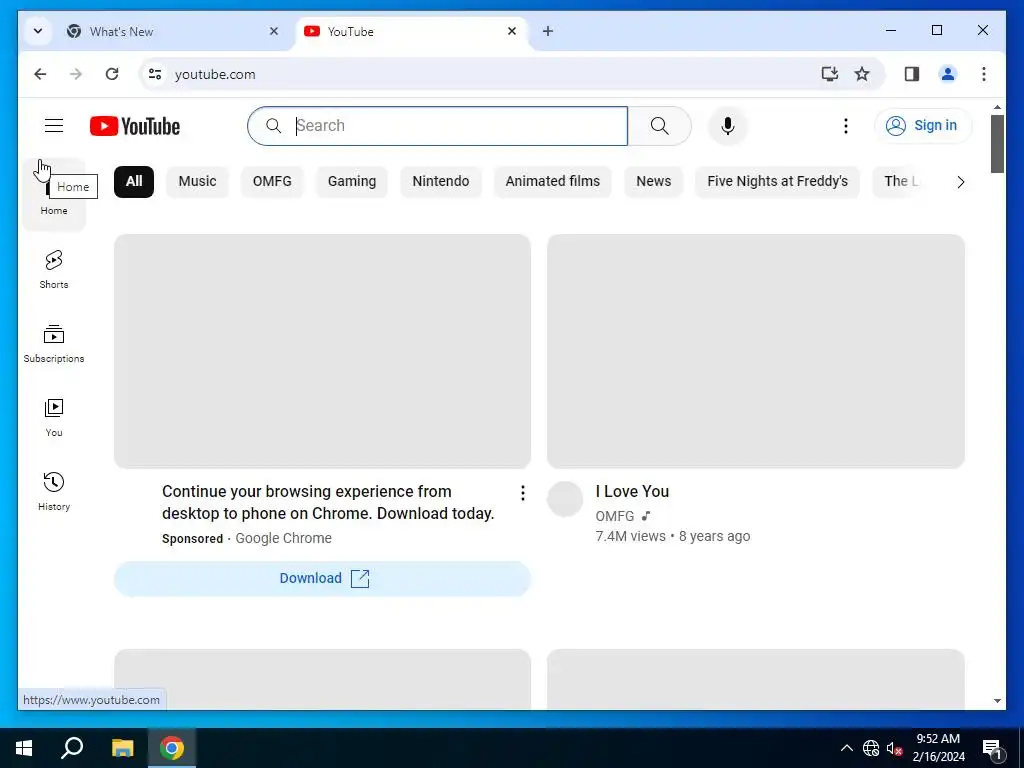Click the YouTube logo
The image size is (1024, 768).
(x=135, y=126)
